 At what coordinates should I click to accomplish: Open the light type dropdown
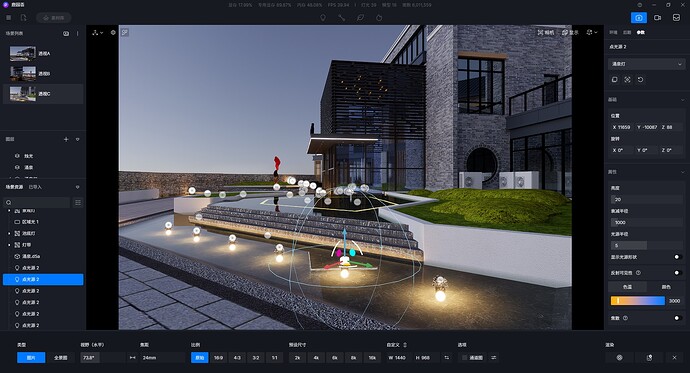click(646, 64)
